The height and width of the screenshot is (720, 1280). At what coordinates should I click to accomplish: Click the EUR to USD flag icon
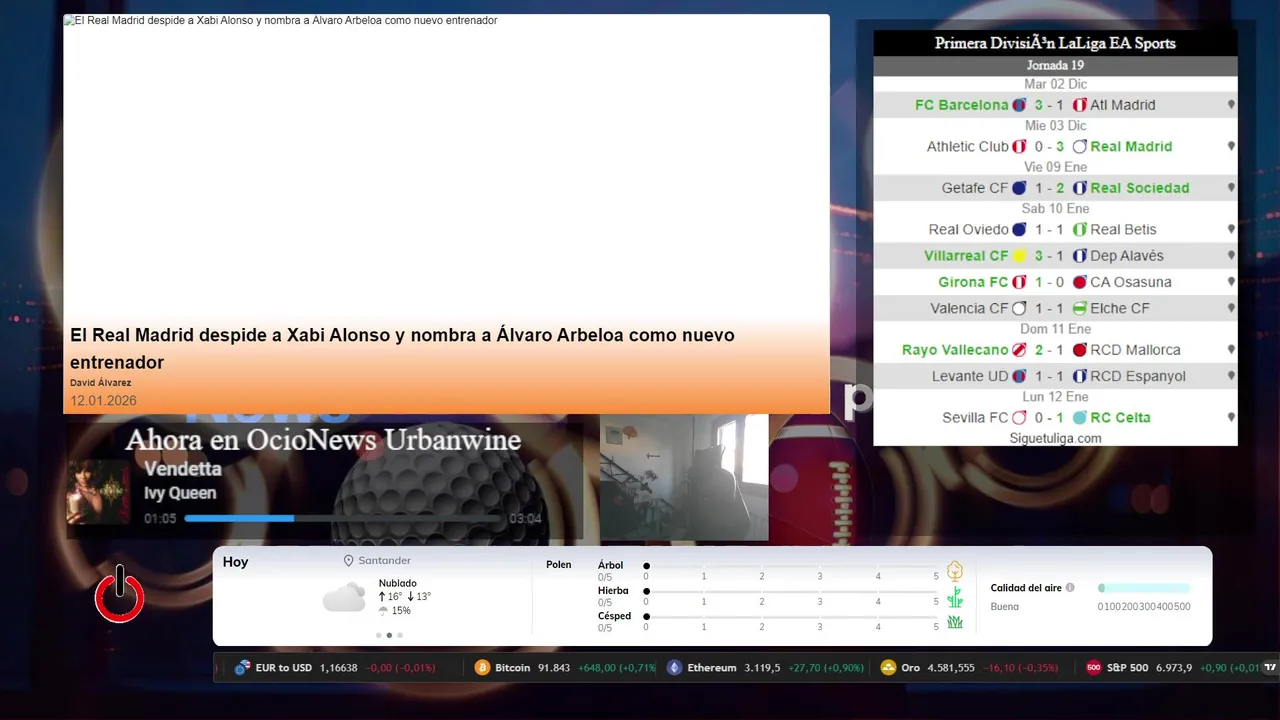(242, 668)
